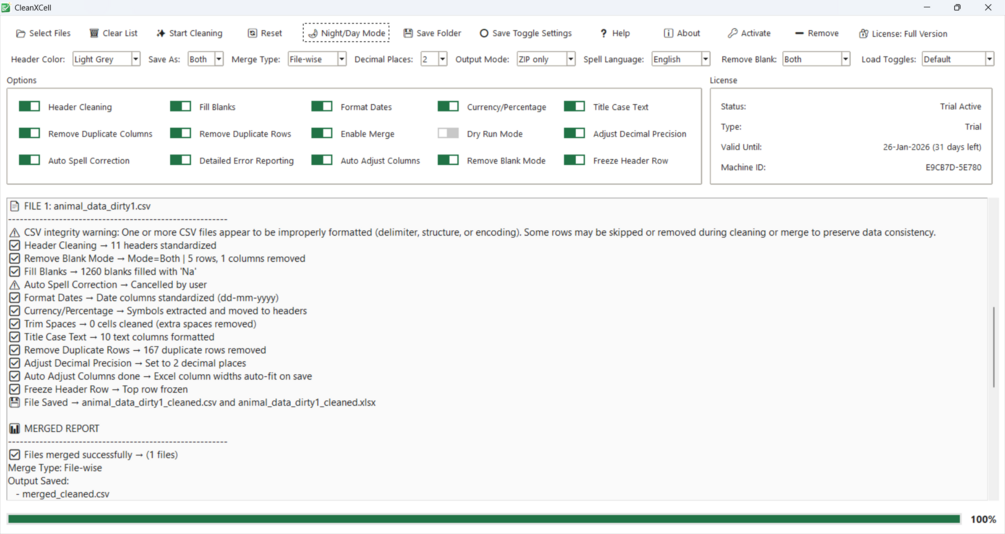
Task: Click the License lock icon
Action: (x=863, y=33)
